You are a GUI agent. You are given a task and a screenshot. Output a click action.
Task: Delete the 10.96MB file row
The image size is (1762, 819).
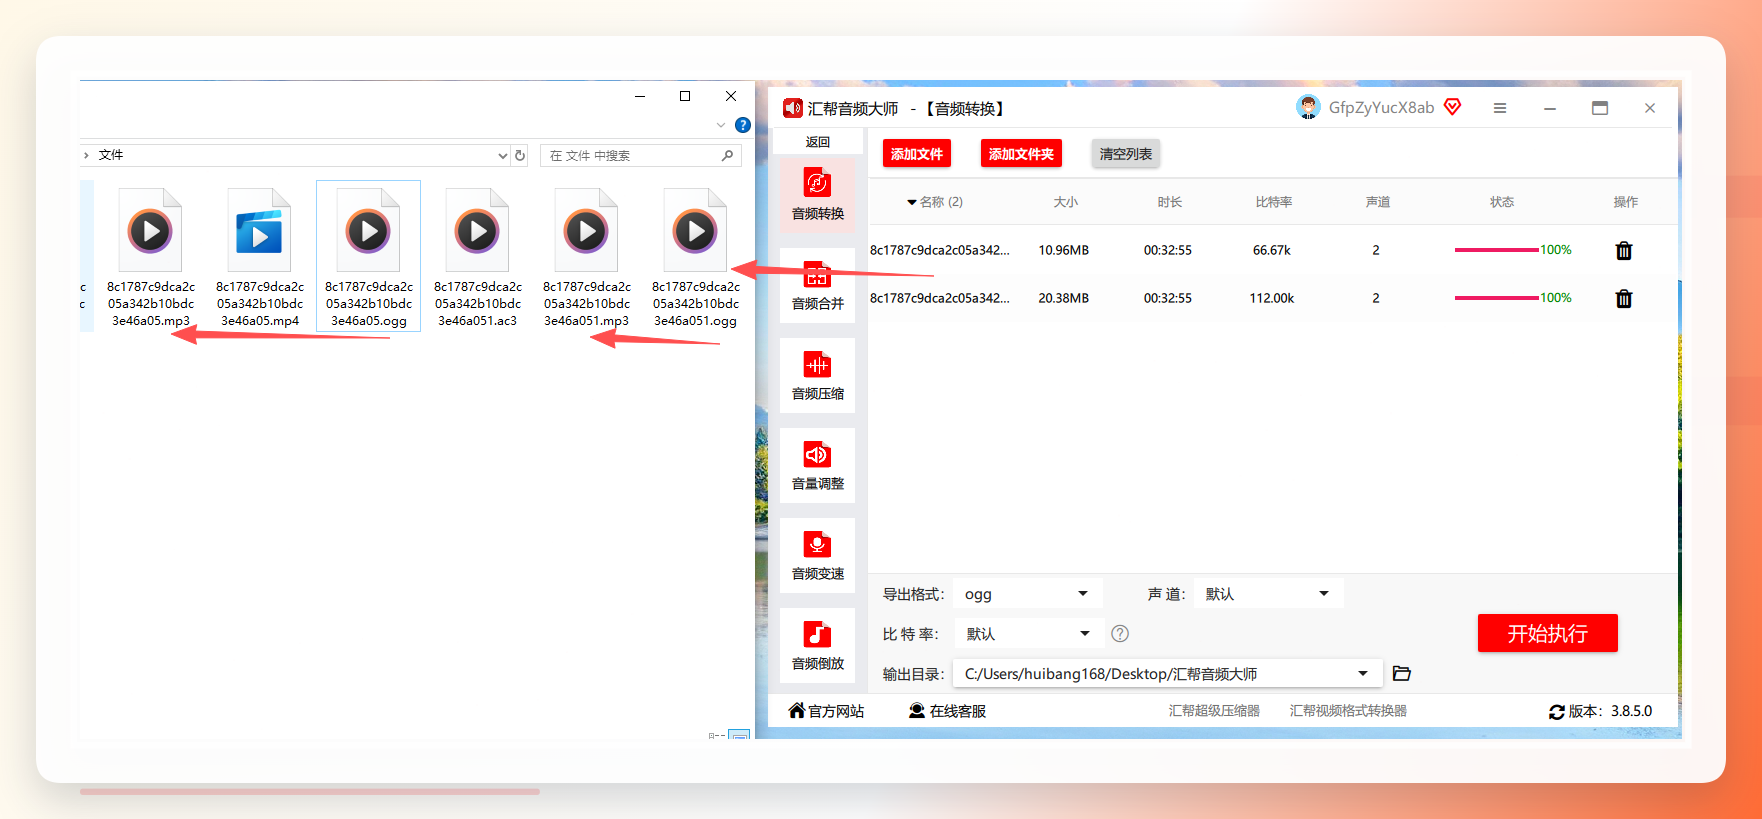1624,251
